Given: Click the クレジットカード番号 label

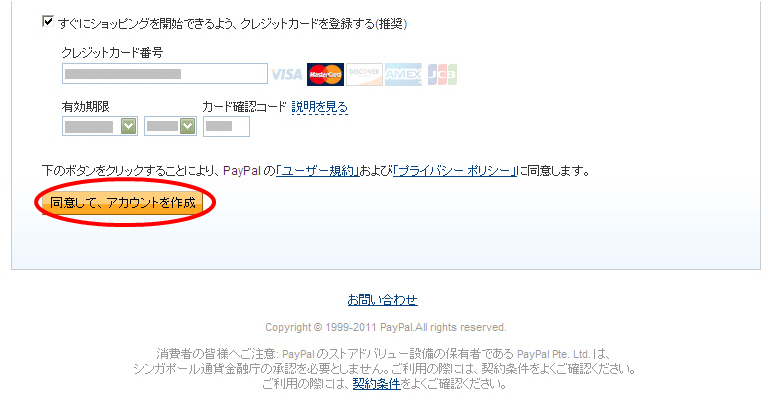Looking at the screenshot, I should (112, 53).
